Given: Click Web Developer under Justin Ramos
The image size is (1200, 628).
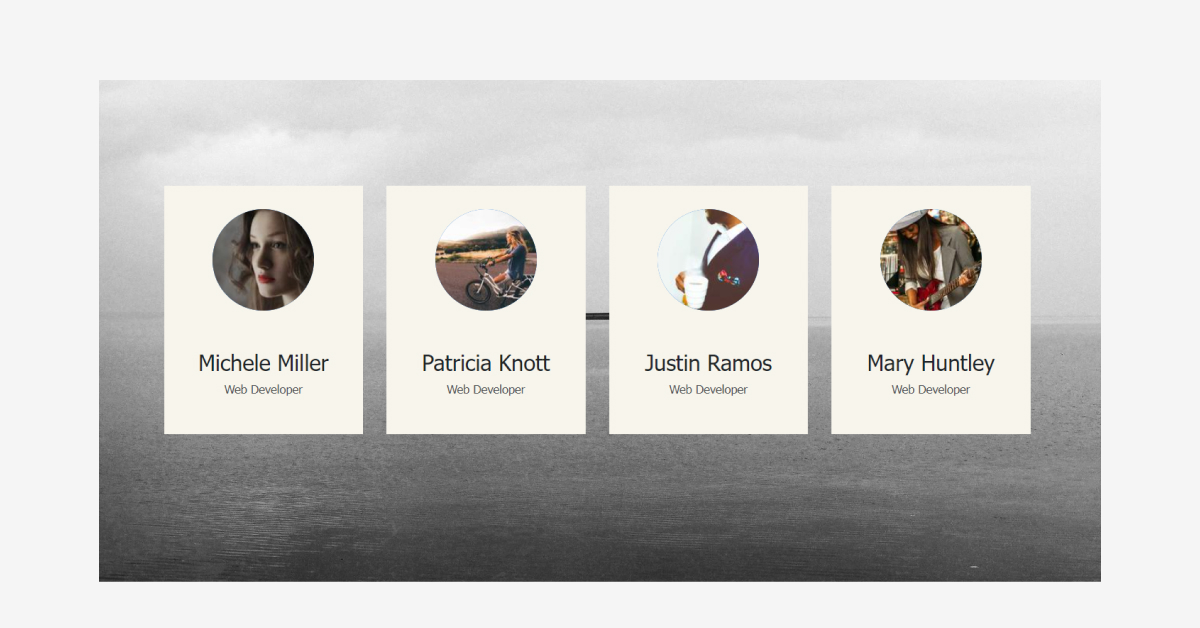Looking at the screenshot, I should pyautogui.click(x=708, y=389).
